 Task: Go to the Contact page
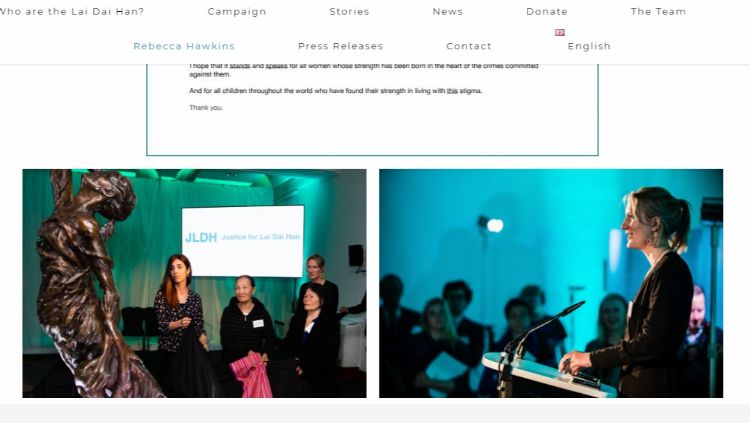(x=469, y=46)
